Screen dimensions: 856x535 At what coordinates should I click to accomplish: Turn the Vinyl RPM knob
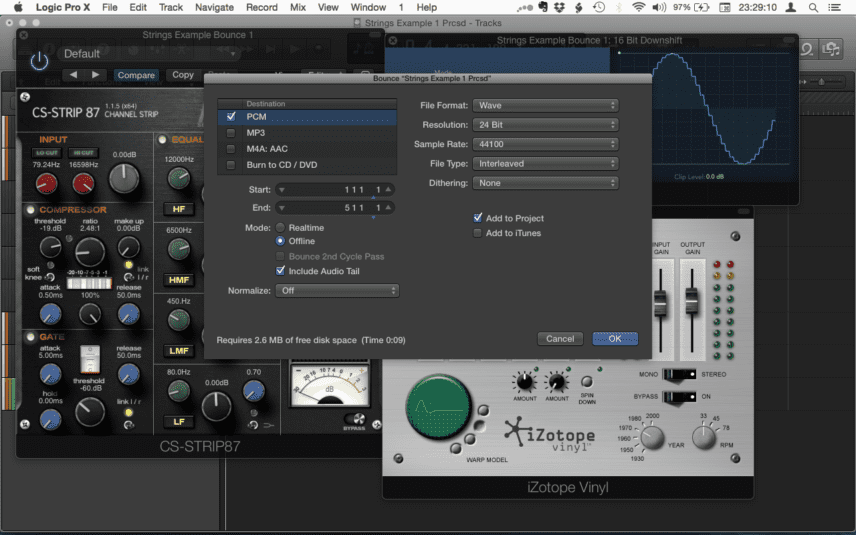[x=704, y=437]
